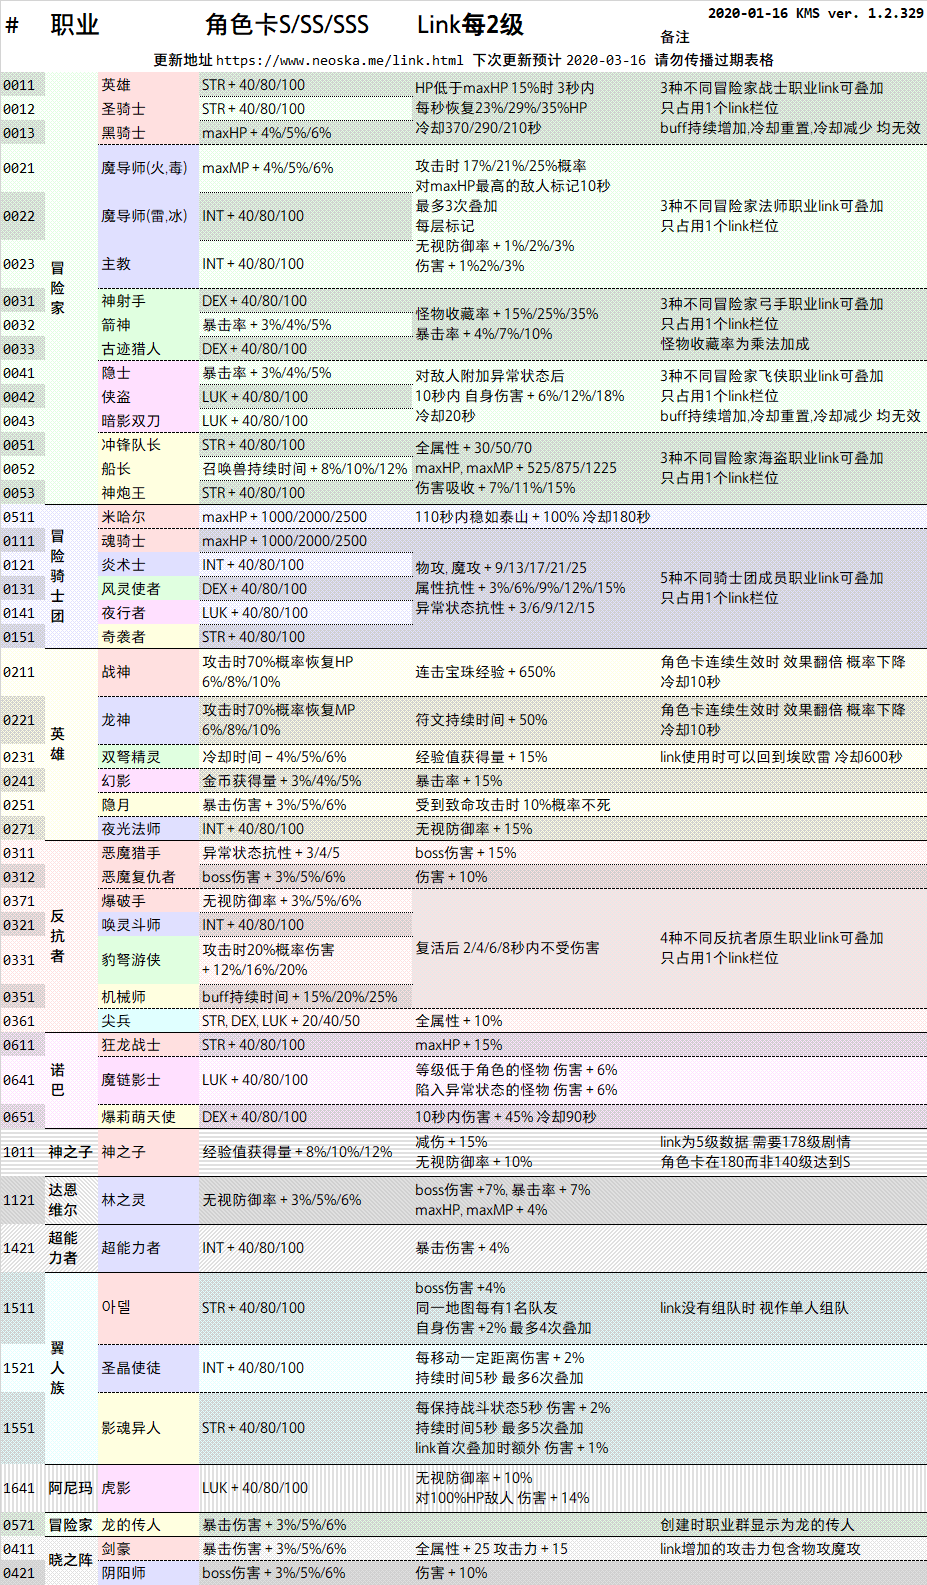927x1585 pixels.
Task: Click the '请勿传播过期表格' notice
Action: 714,60
